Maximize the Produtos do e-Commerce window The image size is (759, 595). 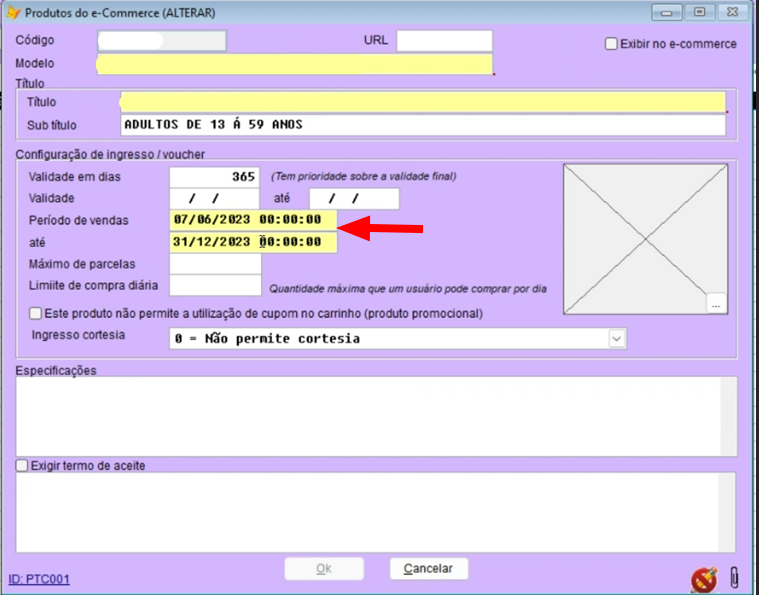pos(699,13)
